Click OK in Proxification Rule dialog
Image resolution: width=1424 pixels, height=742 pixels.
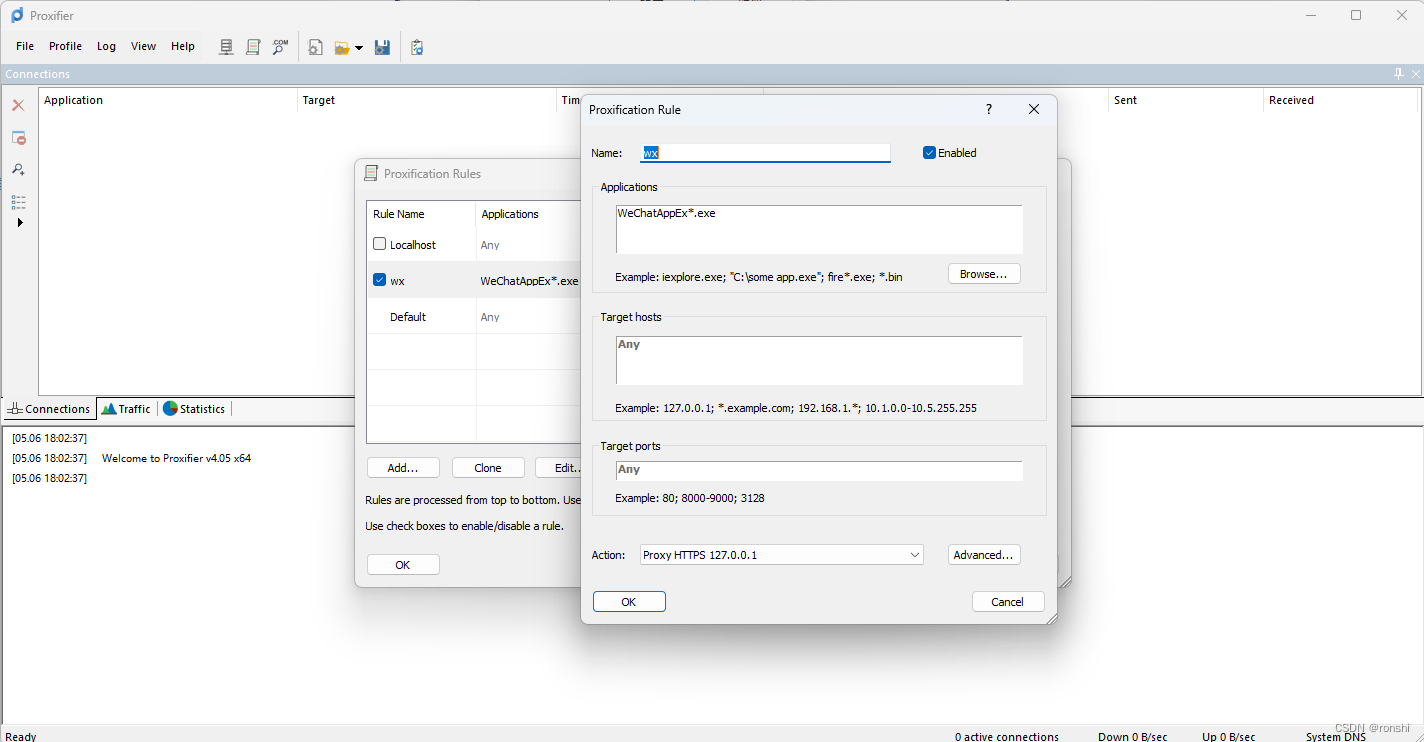[629, 602]
